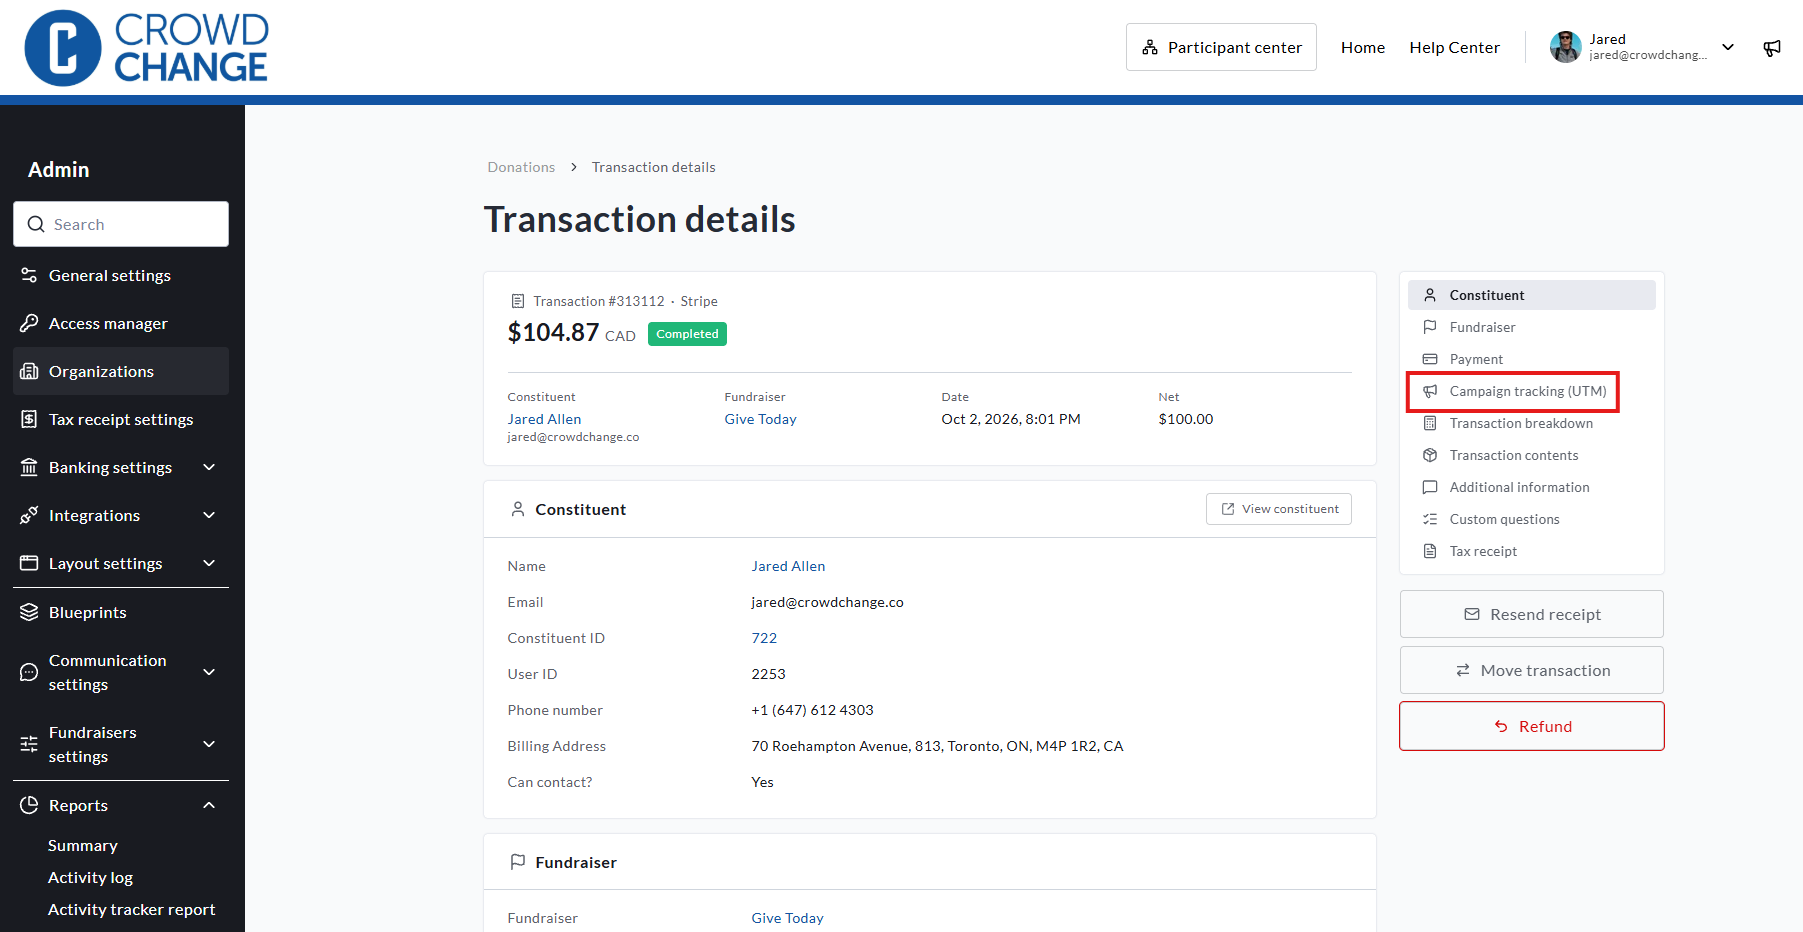Jump to Payment section

point(1531,359)
